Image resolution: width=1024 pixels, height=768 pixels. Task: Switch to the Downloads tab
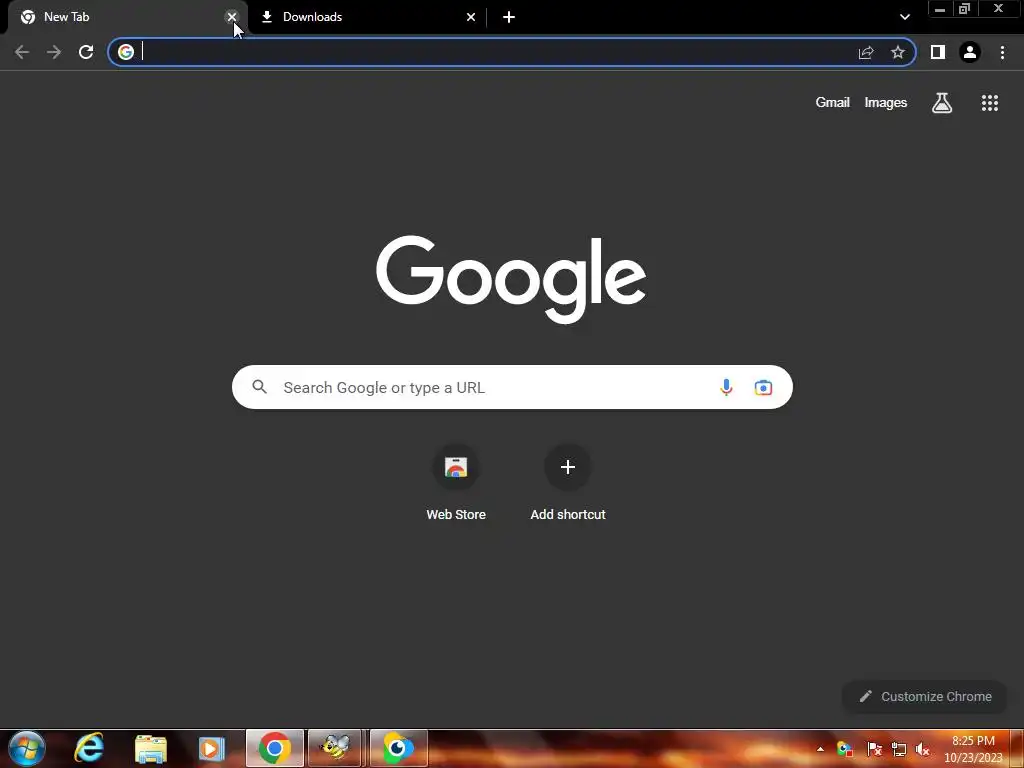(366, 17)
